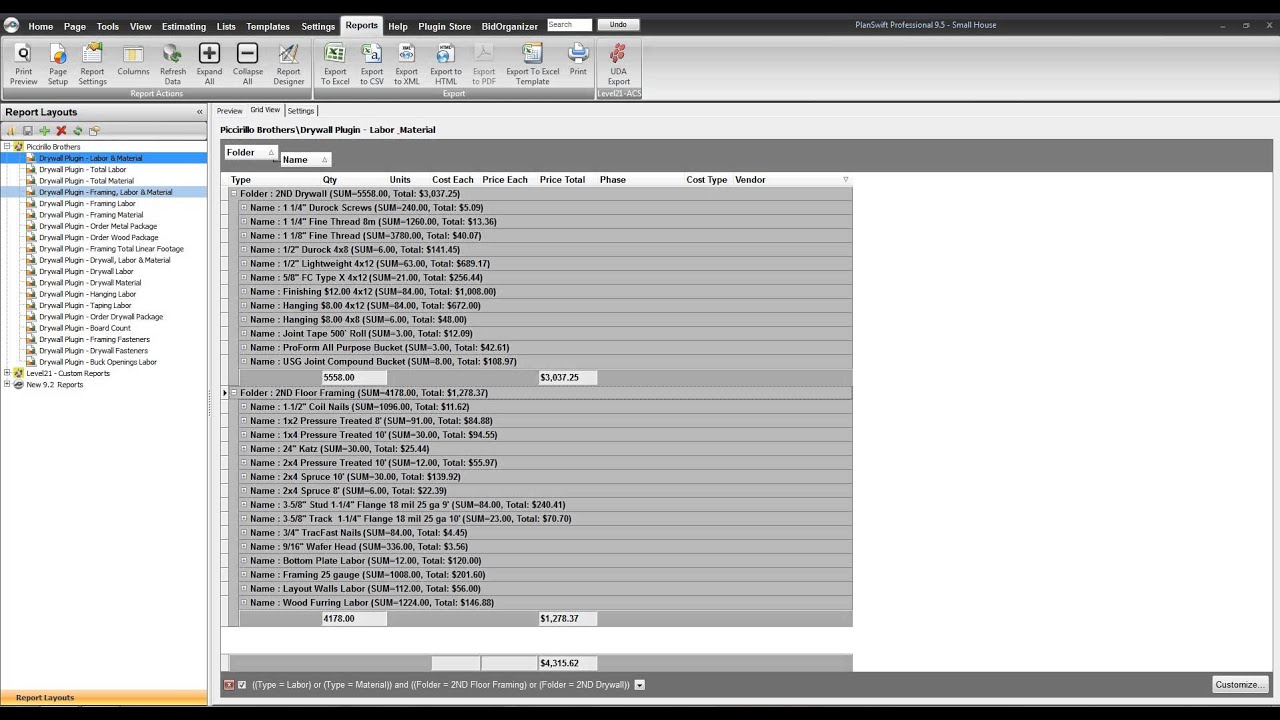Collapse the Report Layouts panel with chevron
Screen dimensions: 1280x720
coord(199,112)
